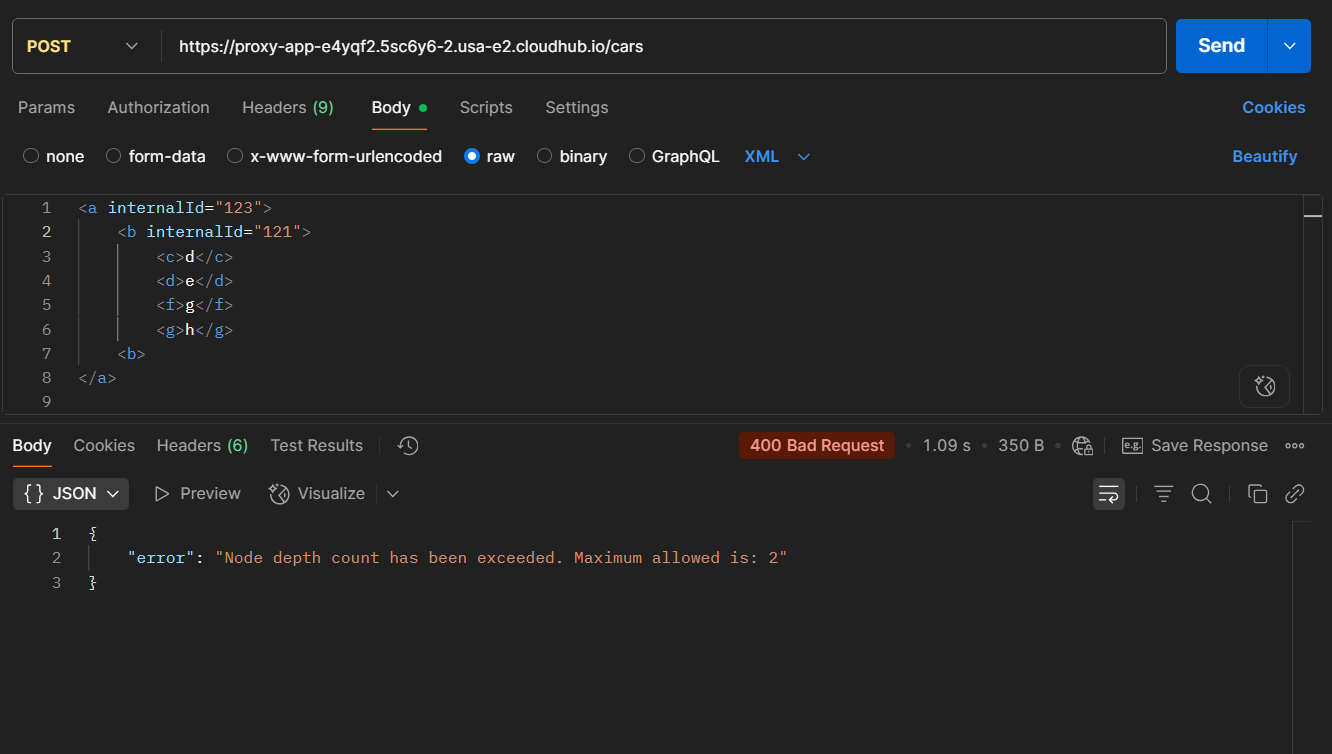1332x754 pixels.
Task: Switch to the Authorization tab
Action: pos(158,107)
